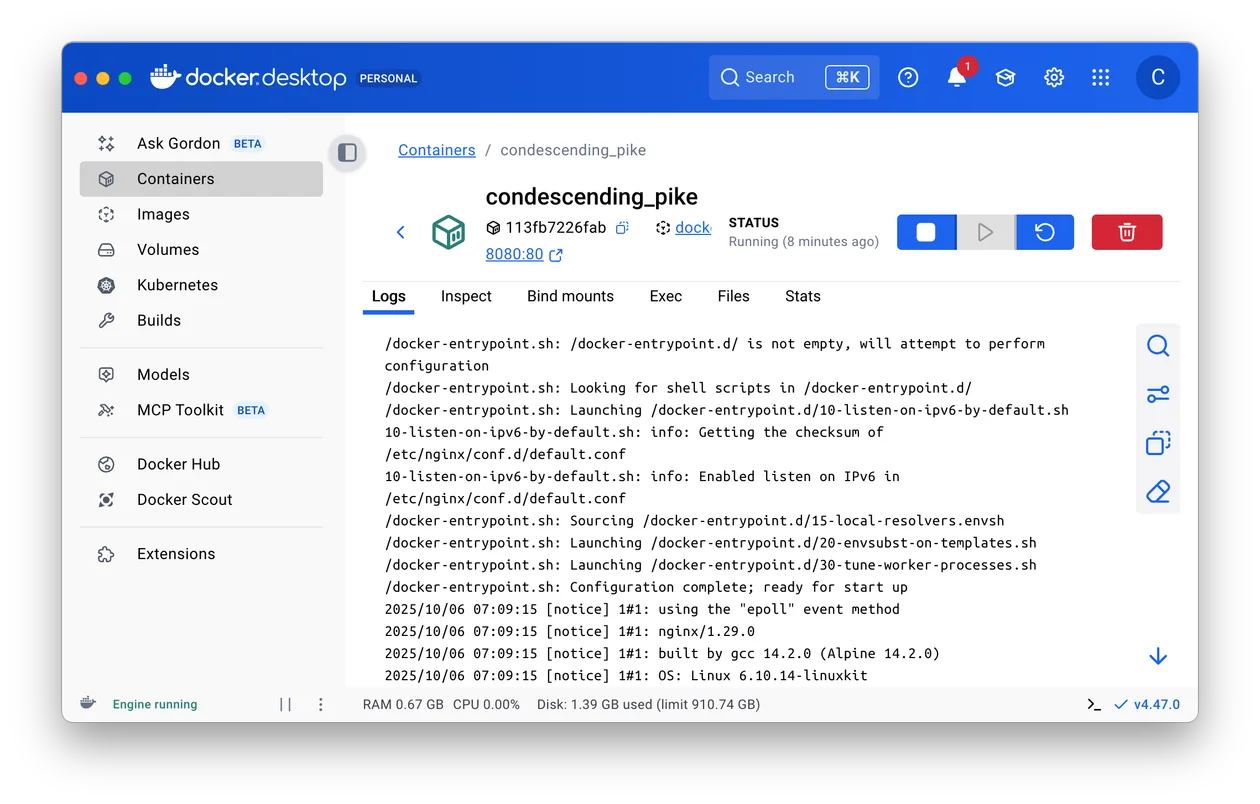
Task: Open help question mark icon
Action: pyautogui.click(x=908, y=77)
